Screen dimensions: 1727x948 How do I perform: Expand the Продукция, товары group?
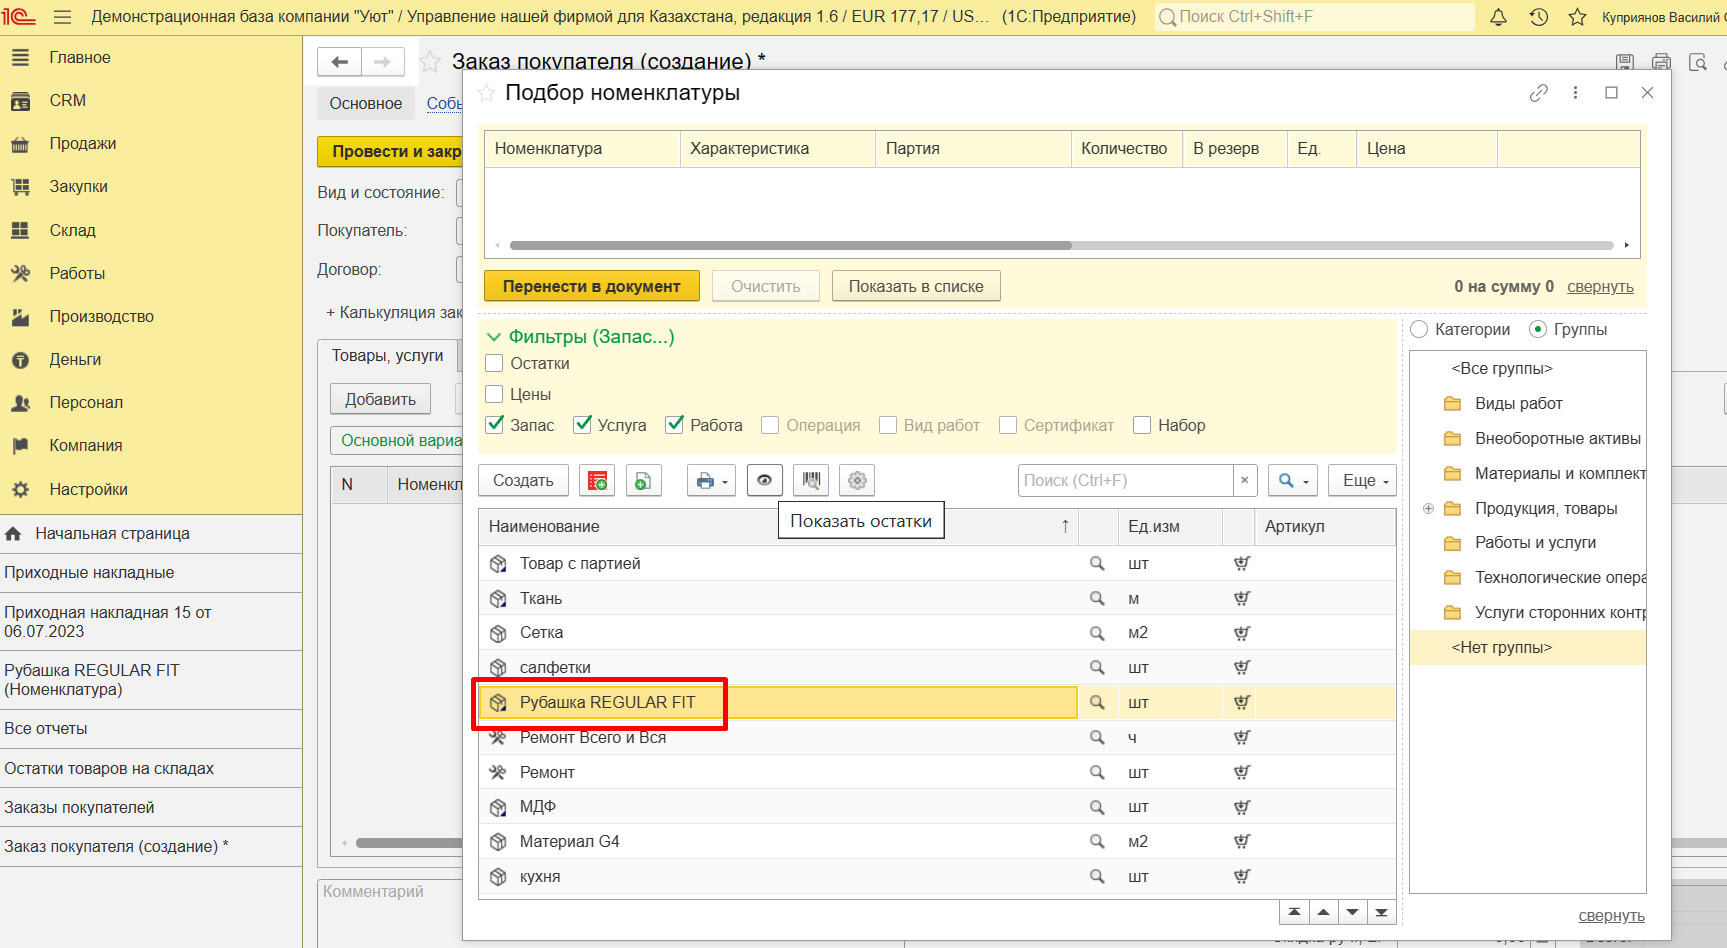[x=1428, y=508]
